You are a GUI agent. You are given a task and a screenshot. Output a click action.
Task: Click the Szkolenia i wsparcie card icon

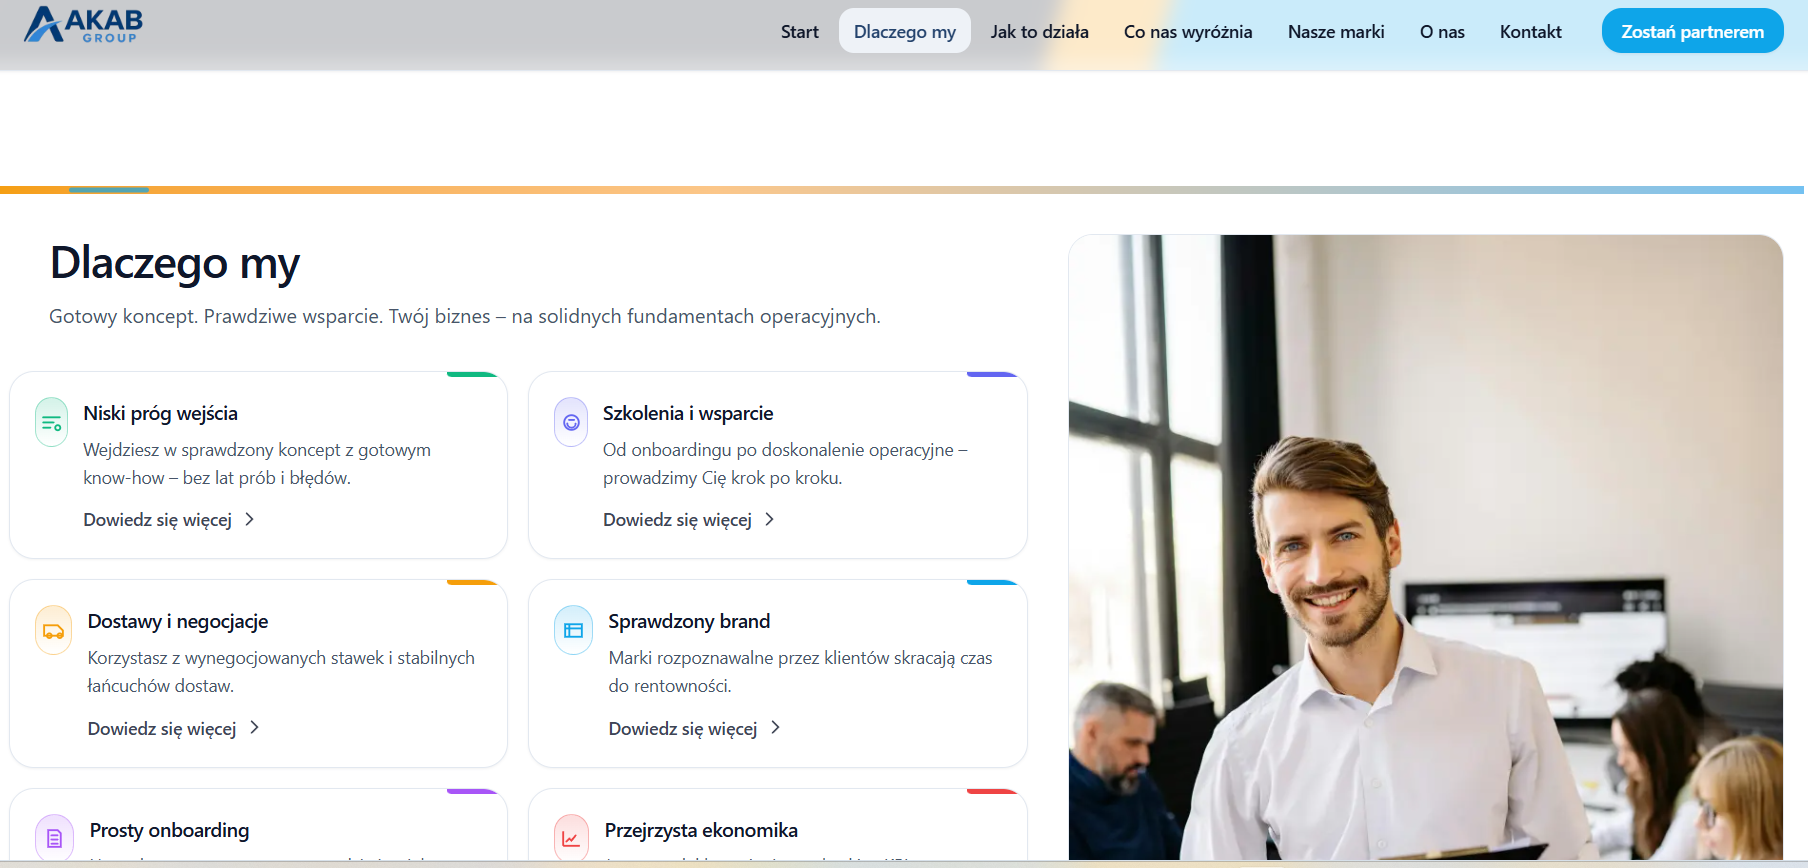point(571,423)
